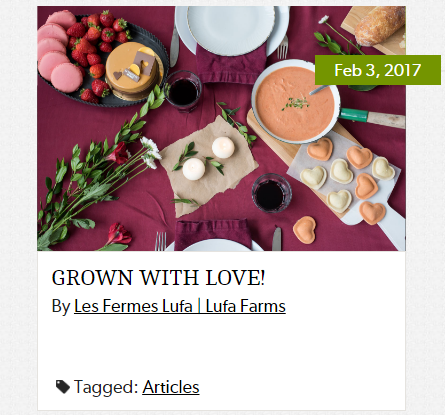Click the pink macarons in the photo
The width and height of the screenshot is (445, 415).
(x=57, y=50)
